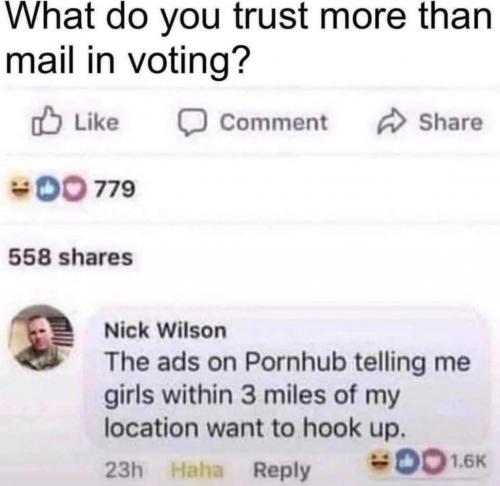Click the blue Like icon on comment reactions

pyautogui.click(x=403, y=461)
